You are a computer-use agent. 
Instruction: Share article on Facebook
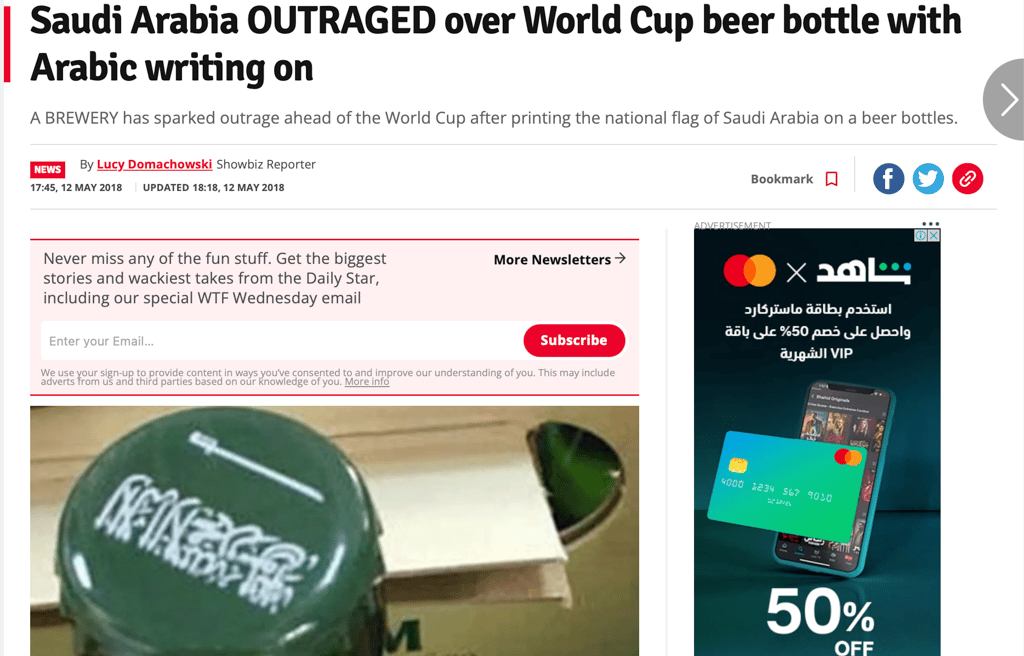[888, 178]
